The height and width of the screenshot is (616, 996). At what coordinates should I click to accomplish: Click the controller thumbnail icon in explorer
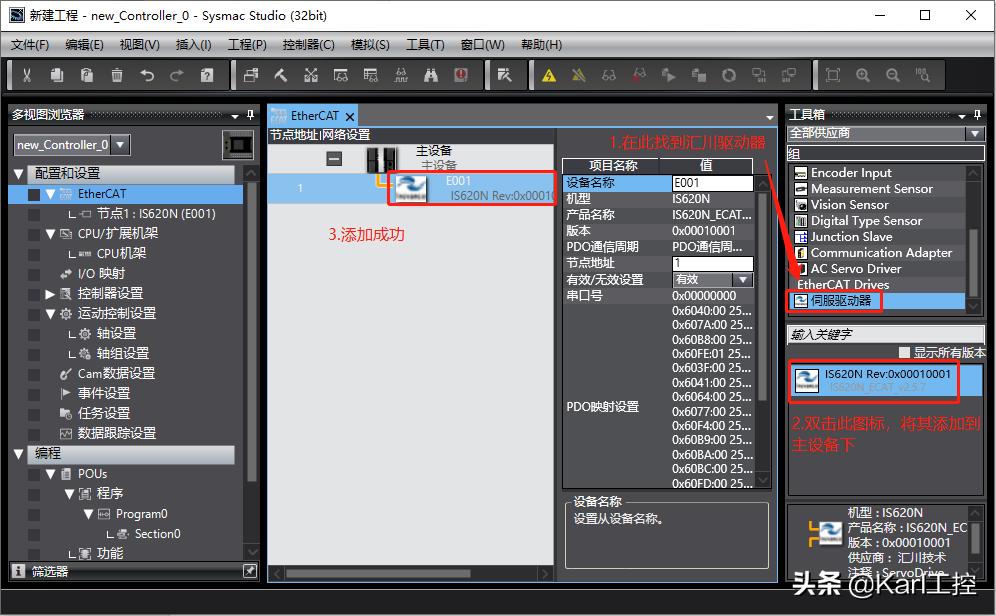pyautogui.click(x=238, y=144)
